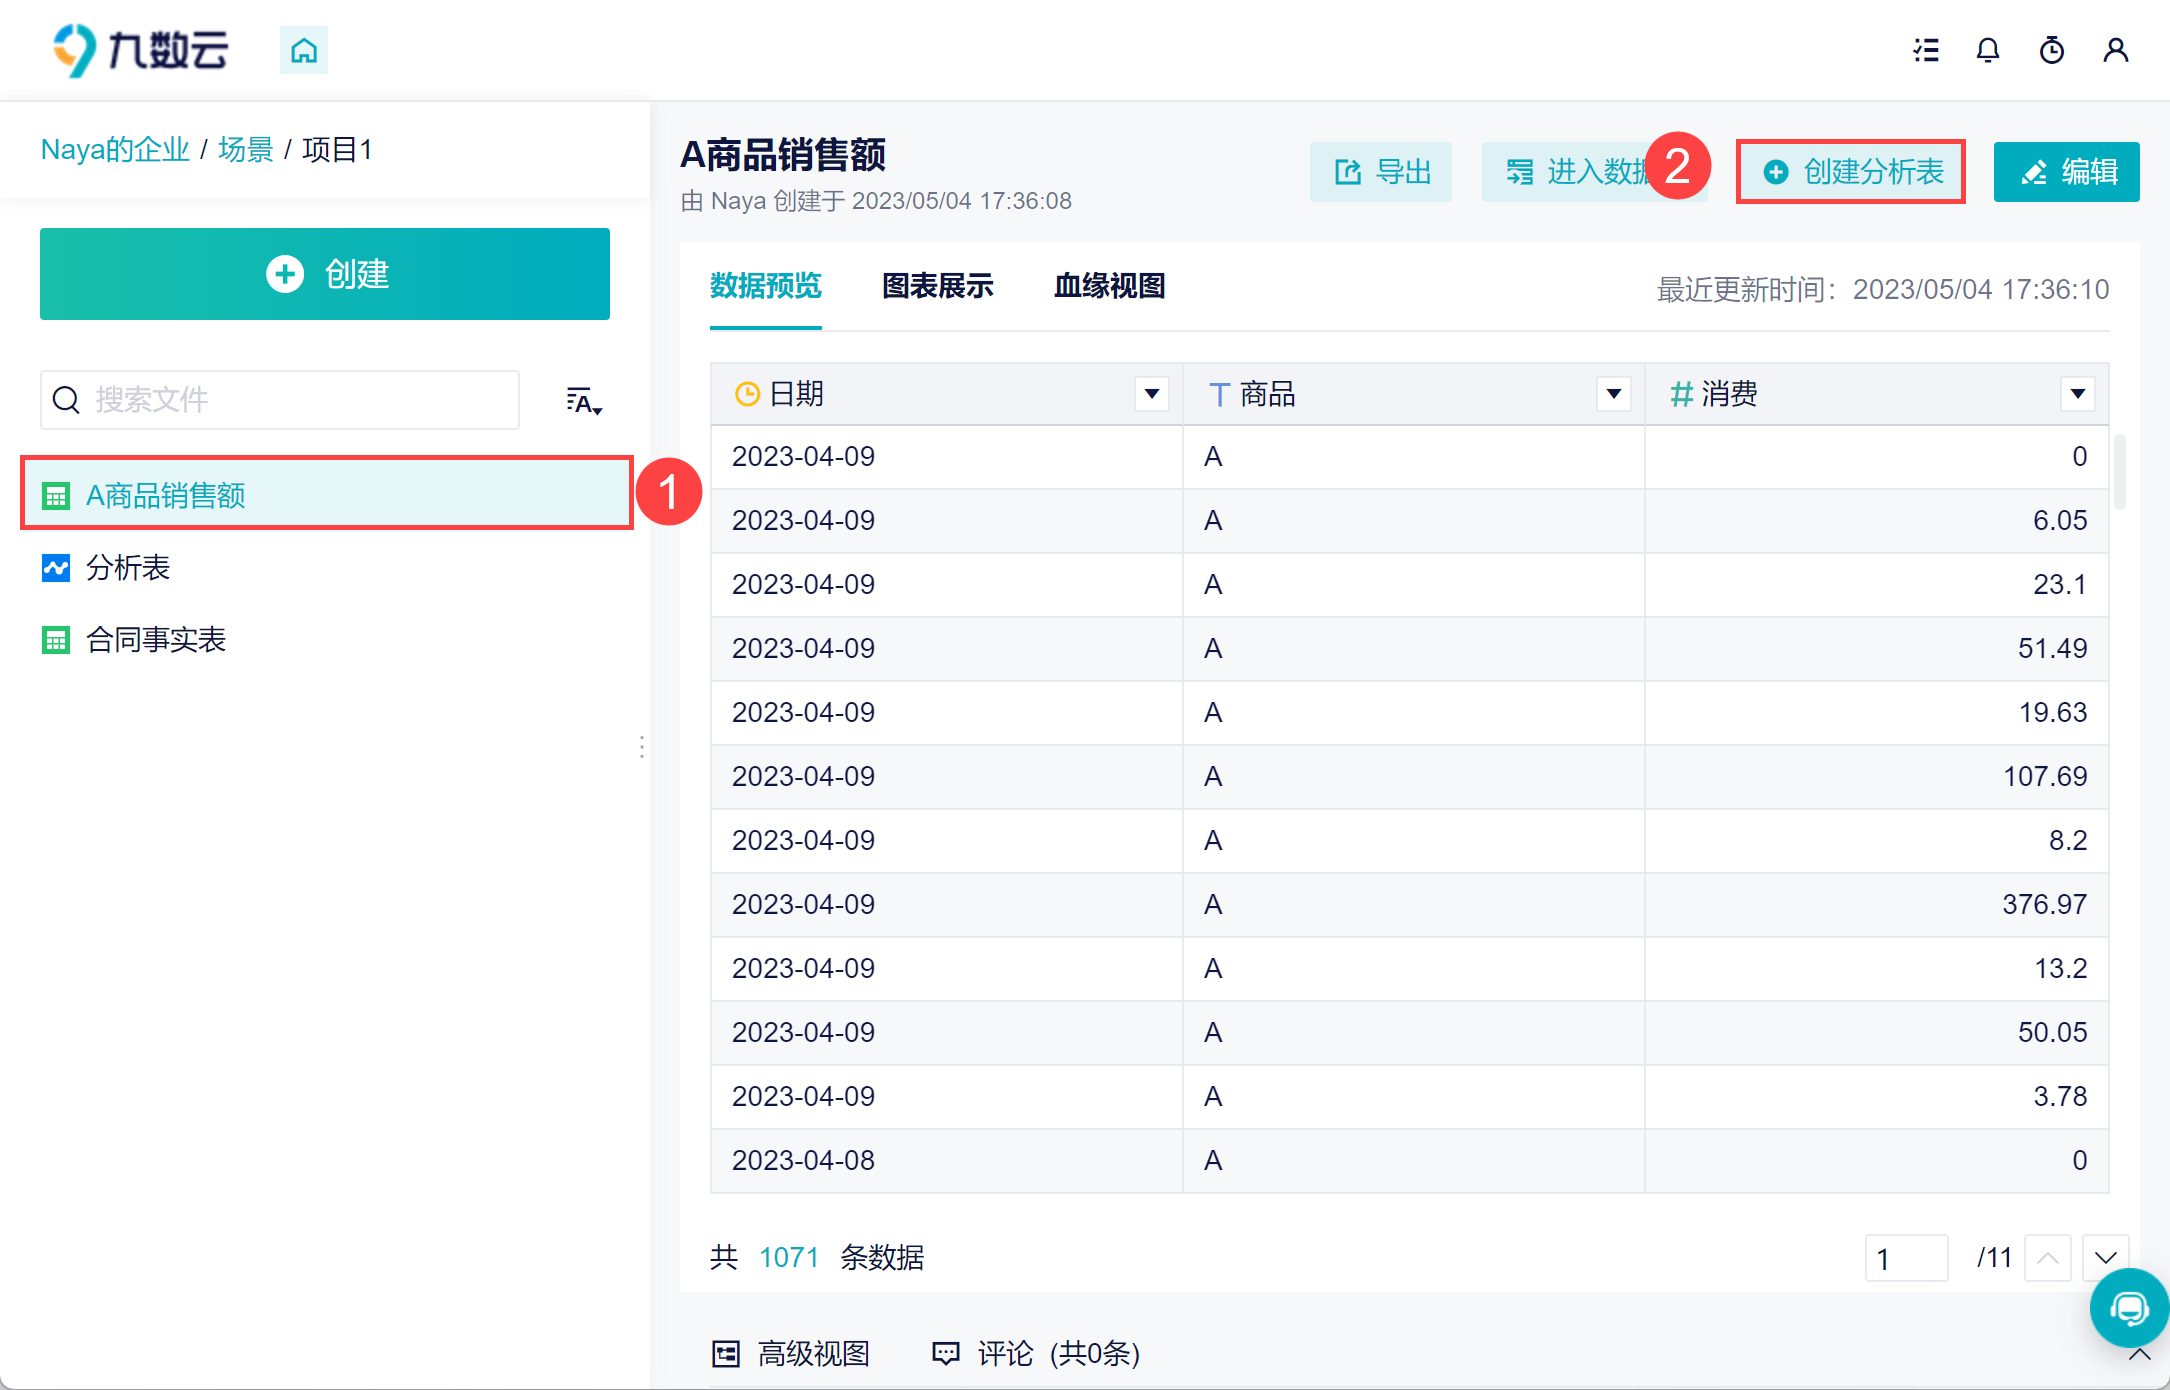Go to next page arrow

pos(2105,1258)
